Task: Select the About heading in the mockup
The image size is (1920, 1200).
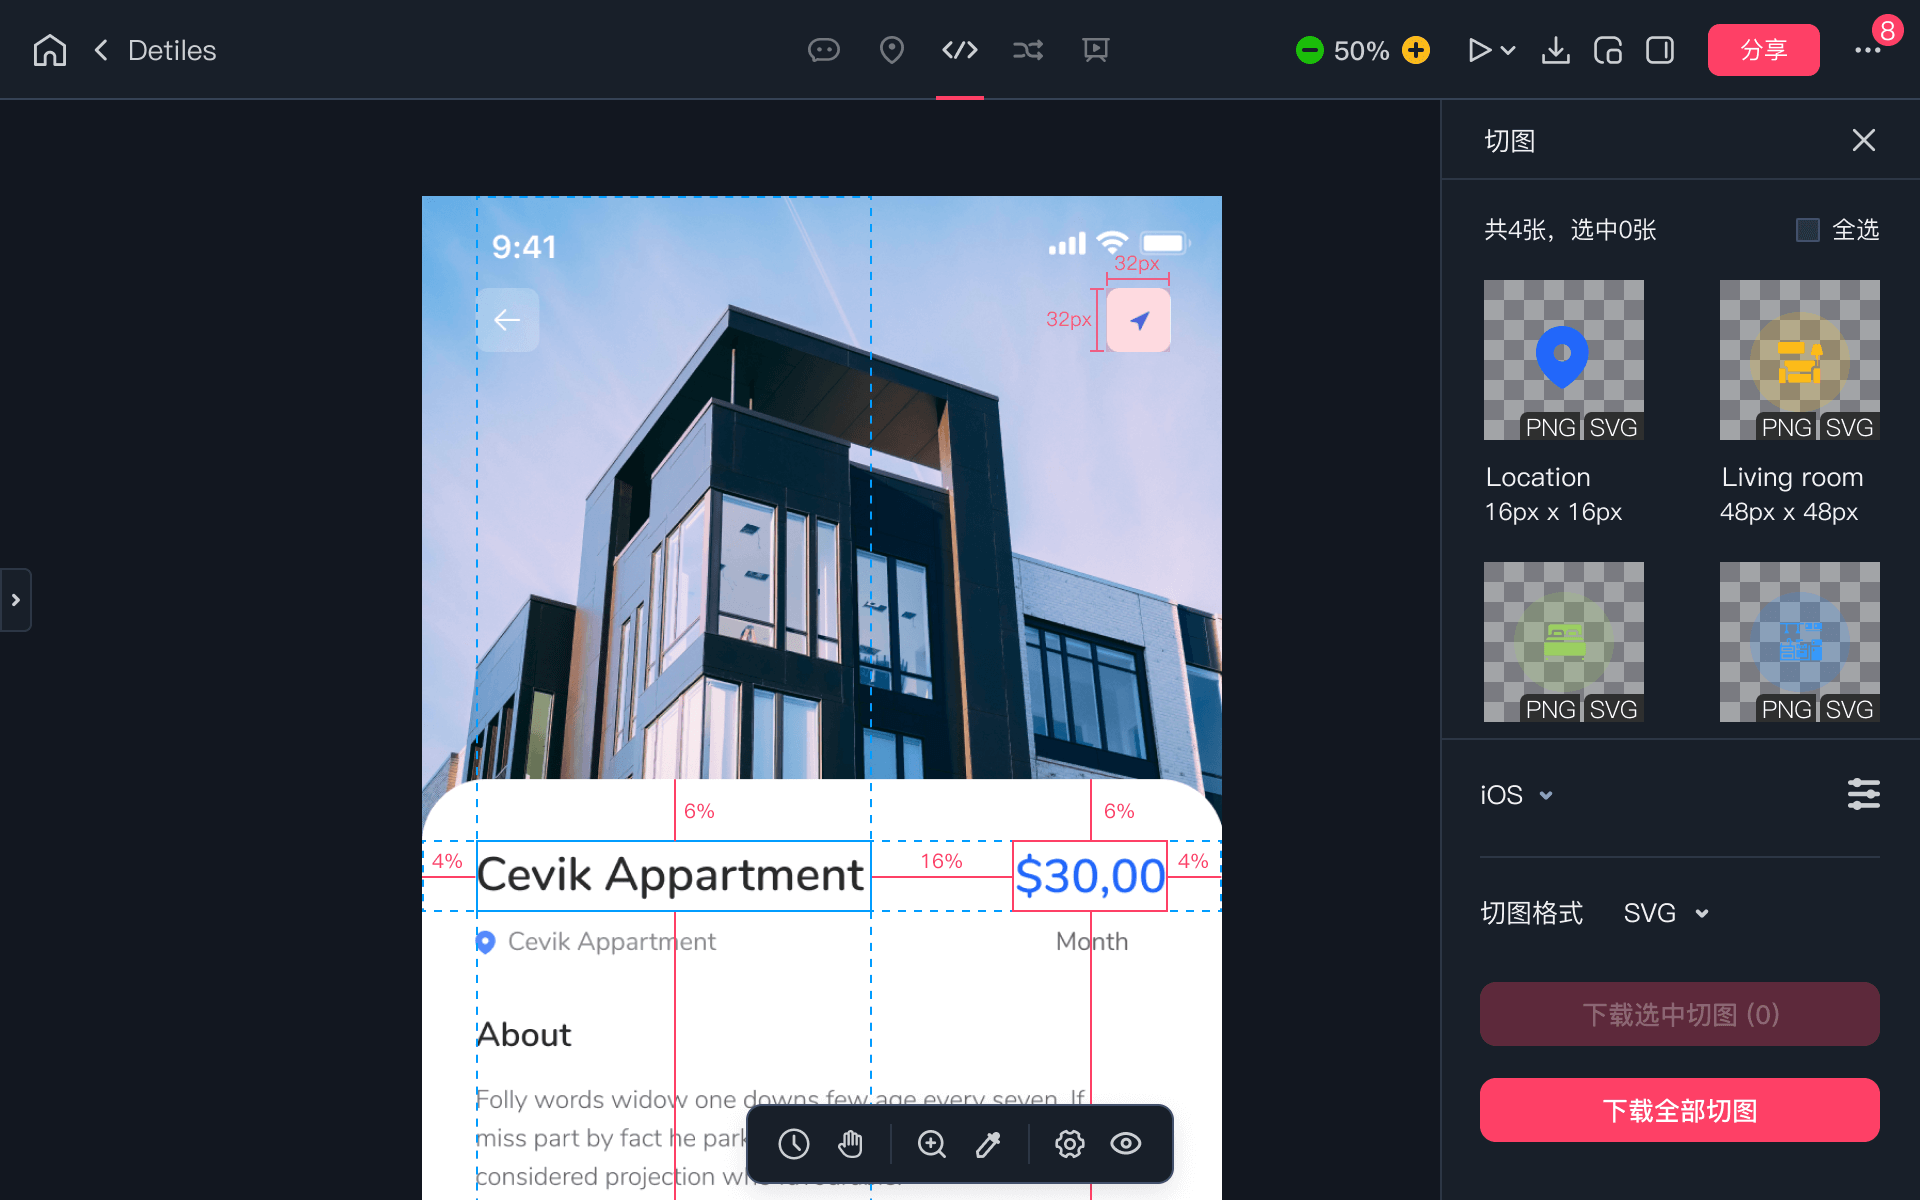Action: pos(524,1035)
